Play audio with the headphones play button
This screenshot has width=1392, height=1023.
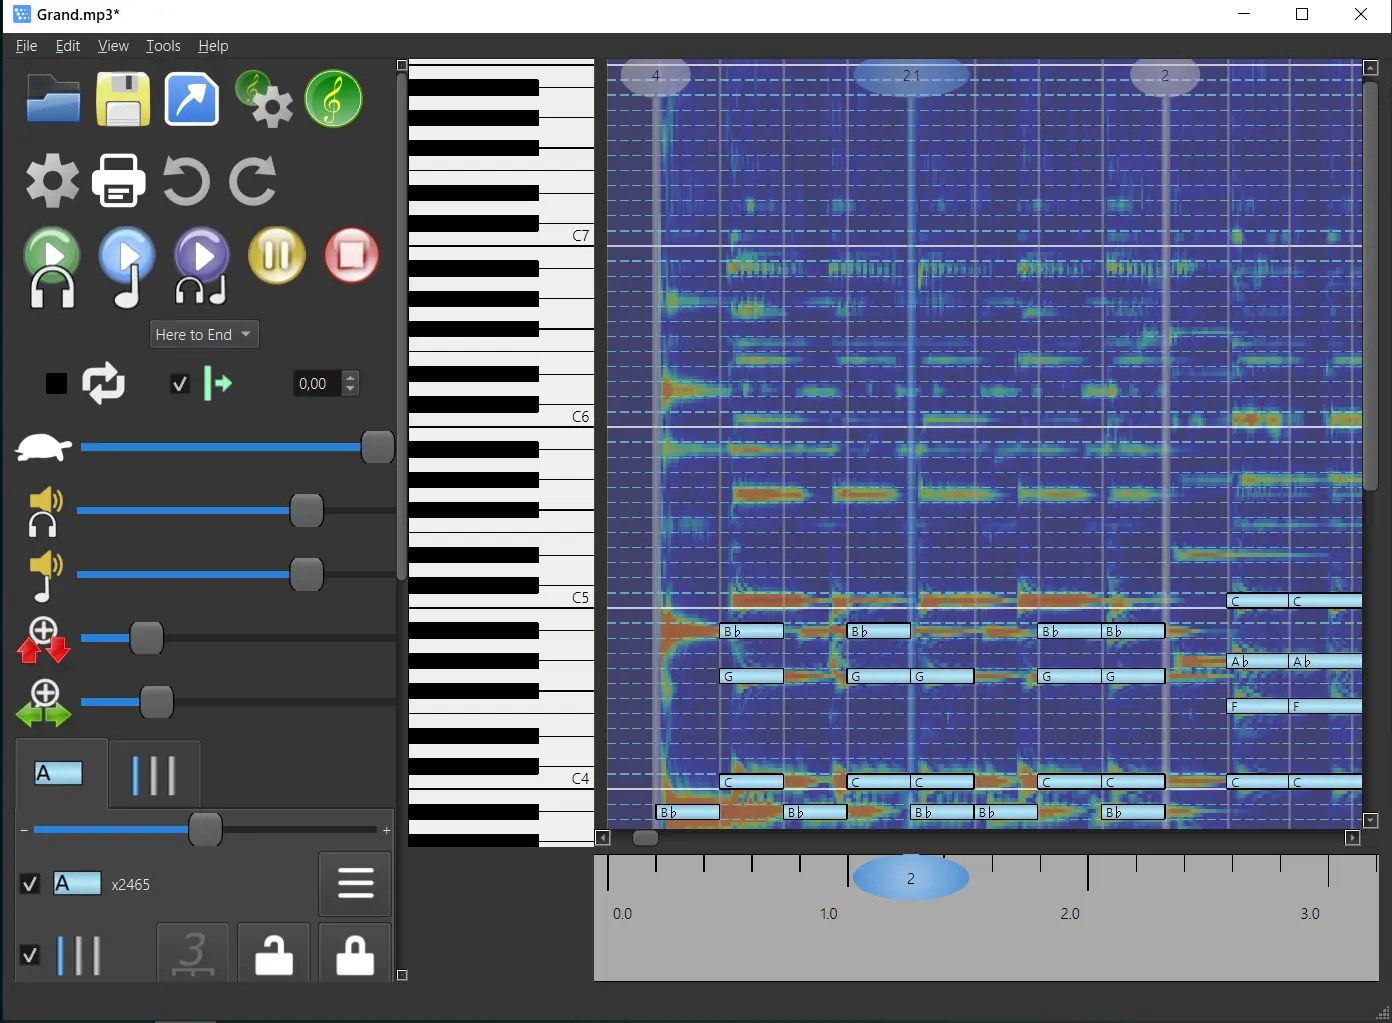click(52, 267)
